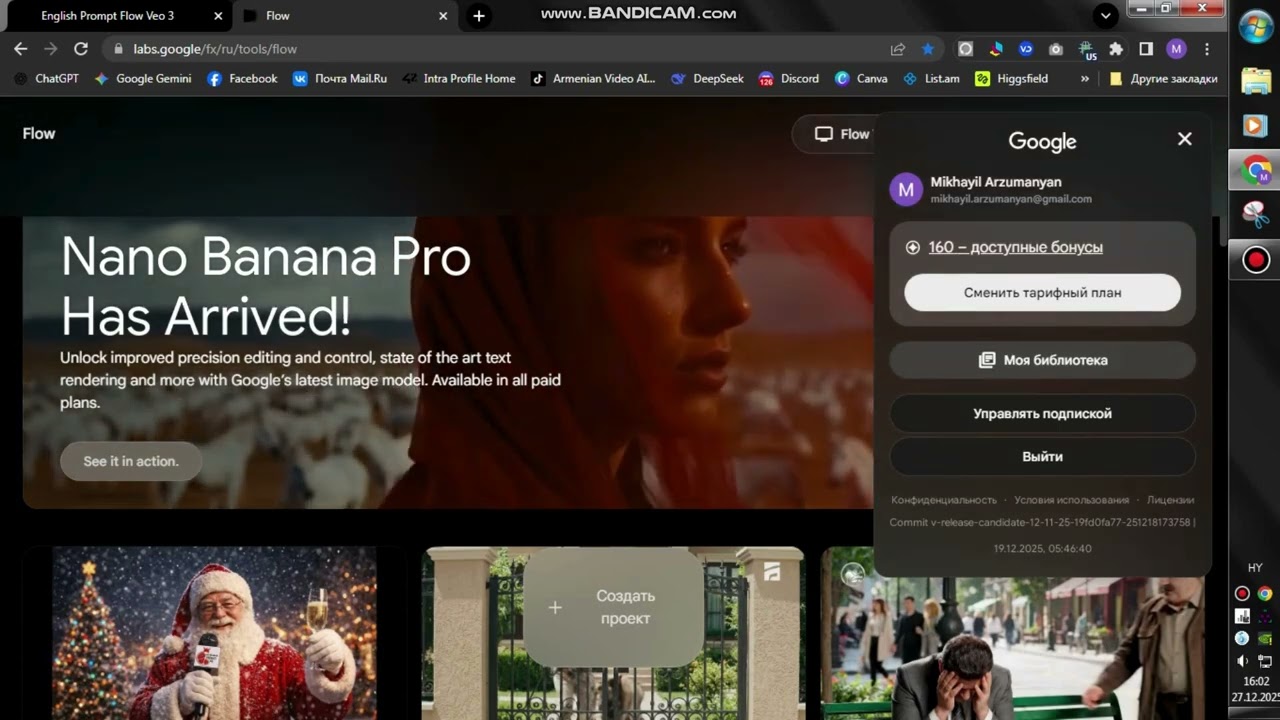The width and height of the screenshot is (1280, 720).
Task: Close the English Prompt Flow Veo 3 tab
Action: pyautogui.click(x=218, y=16)
